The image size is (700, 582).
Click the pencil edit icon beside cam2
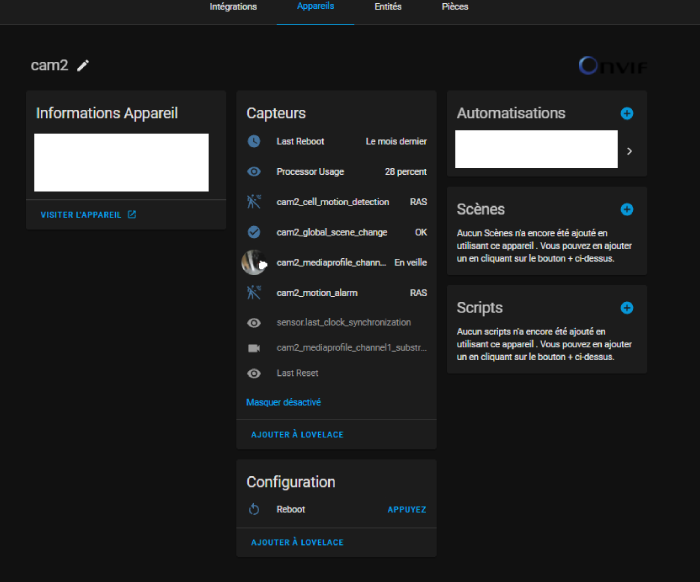(83, 65)
